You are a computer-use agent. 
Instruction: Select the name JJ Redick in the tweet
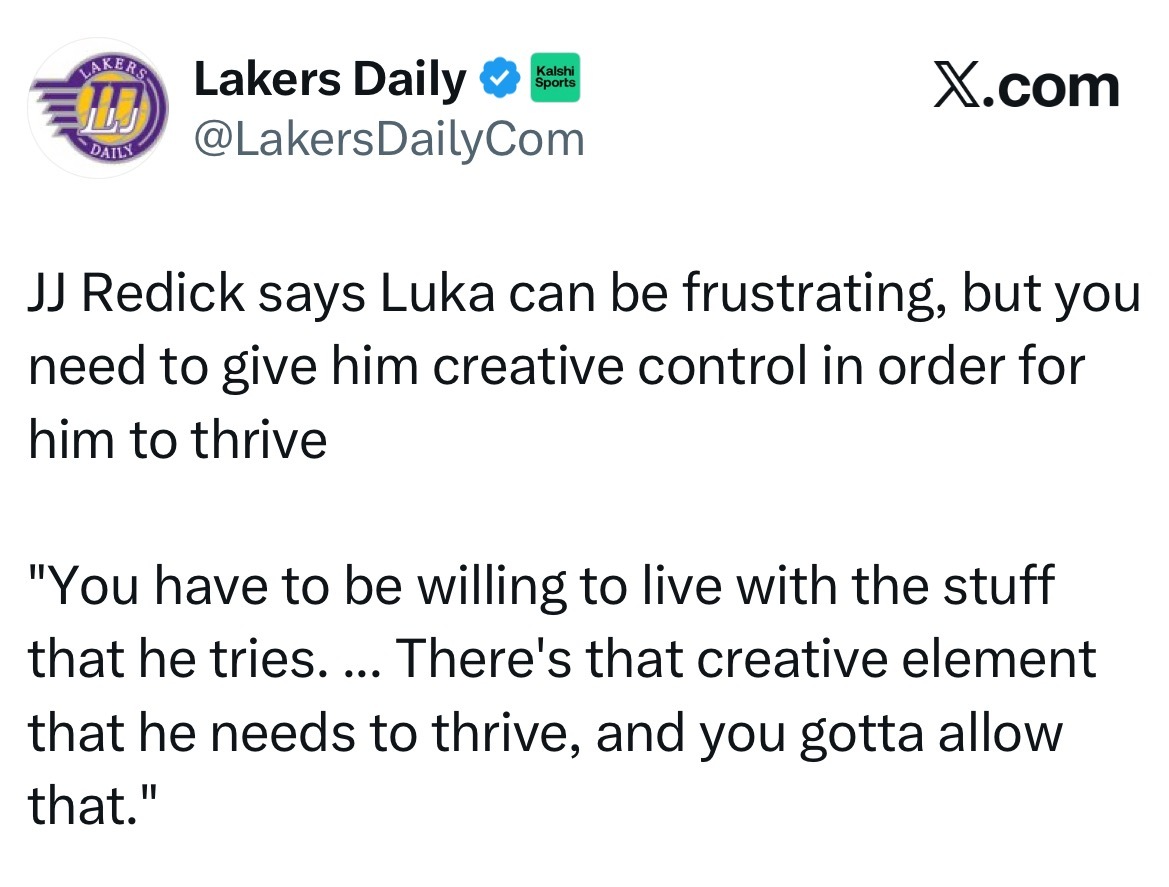[x=136, y=293]
